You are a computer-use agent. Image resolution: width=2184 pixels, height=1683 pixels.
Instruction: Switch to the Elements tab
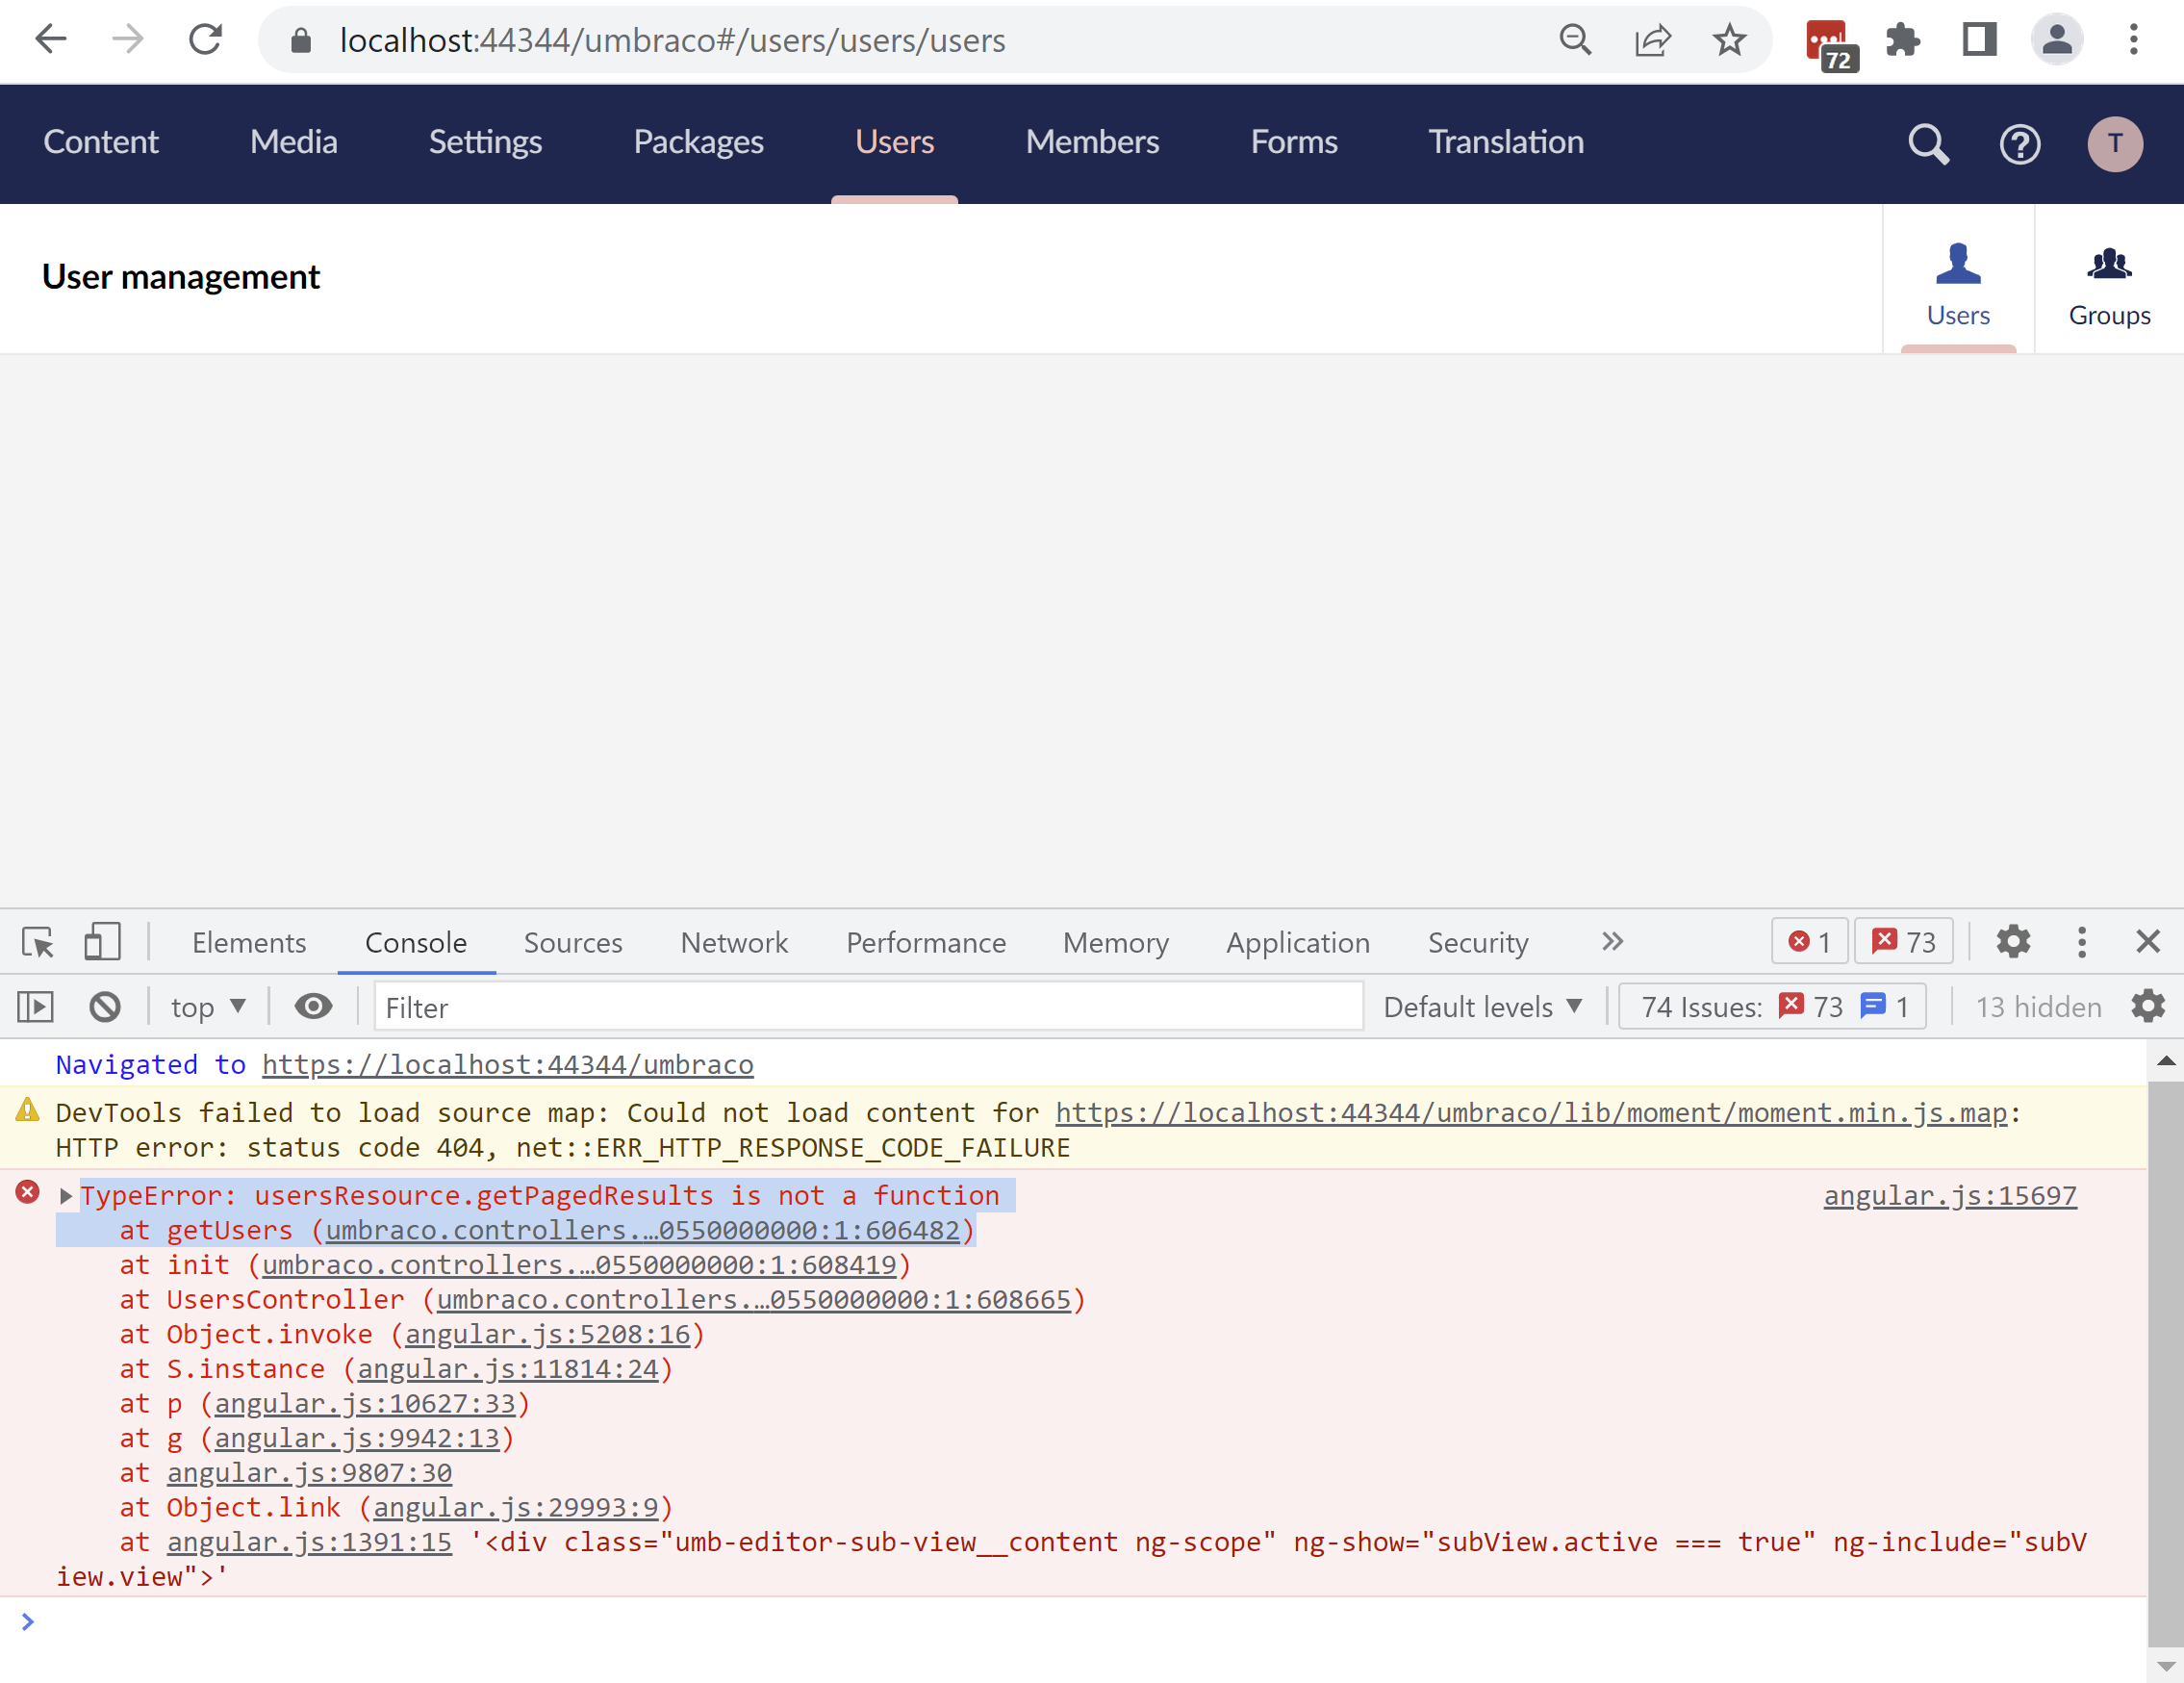tap(249, 942)
